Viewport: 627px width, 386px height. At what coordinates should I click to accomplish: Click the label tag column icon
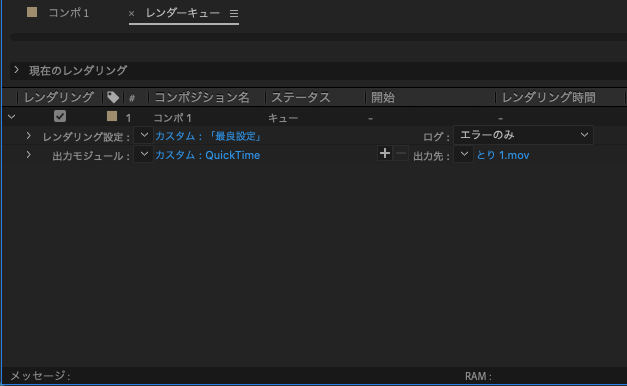[x=113, y=97]
